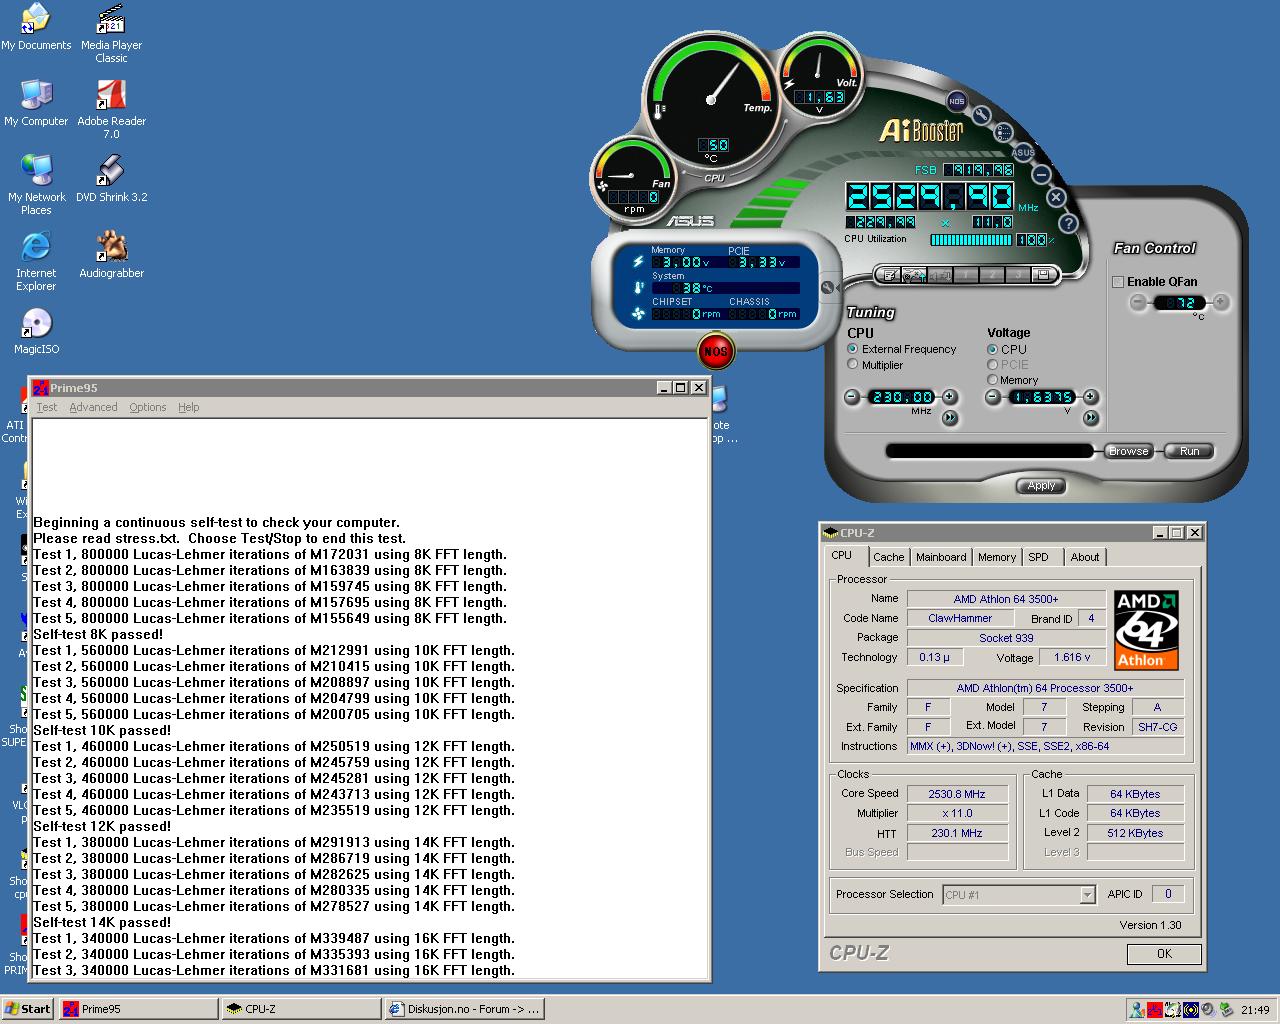This screenshot has width=1280, height=1024.
Task: Click the AMD Athlon 64 3500+ name field
Action: tap(1006, 599)
